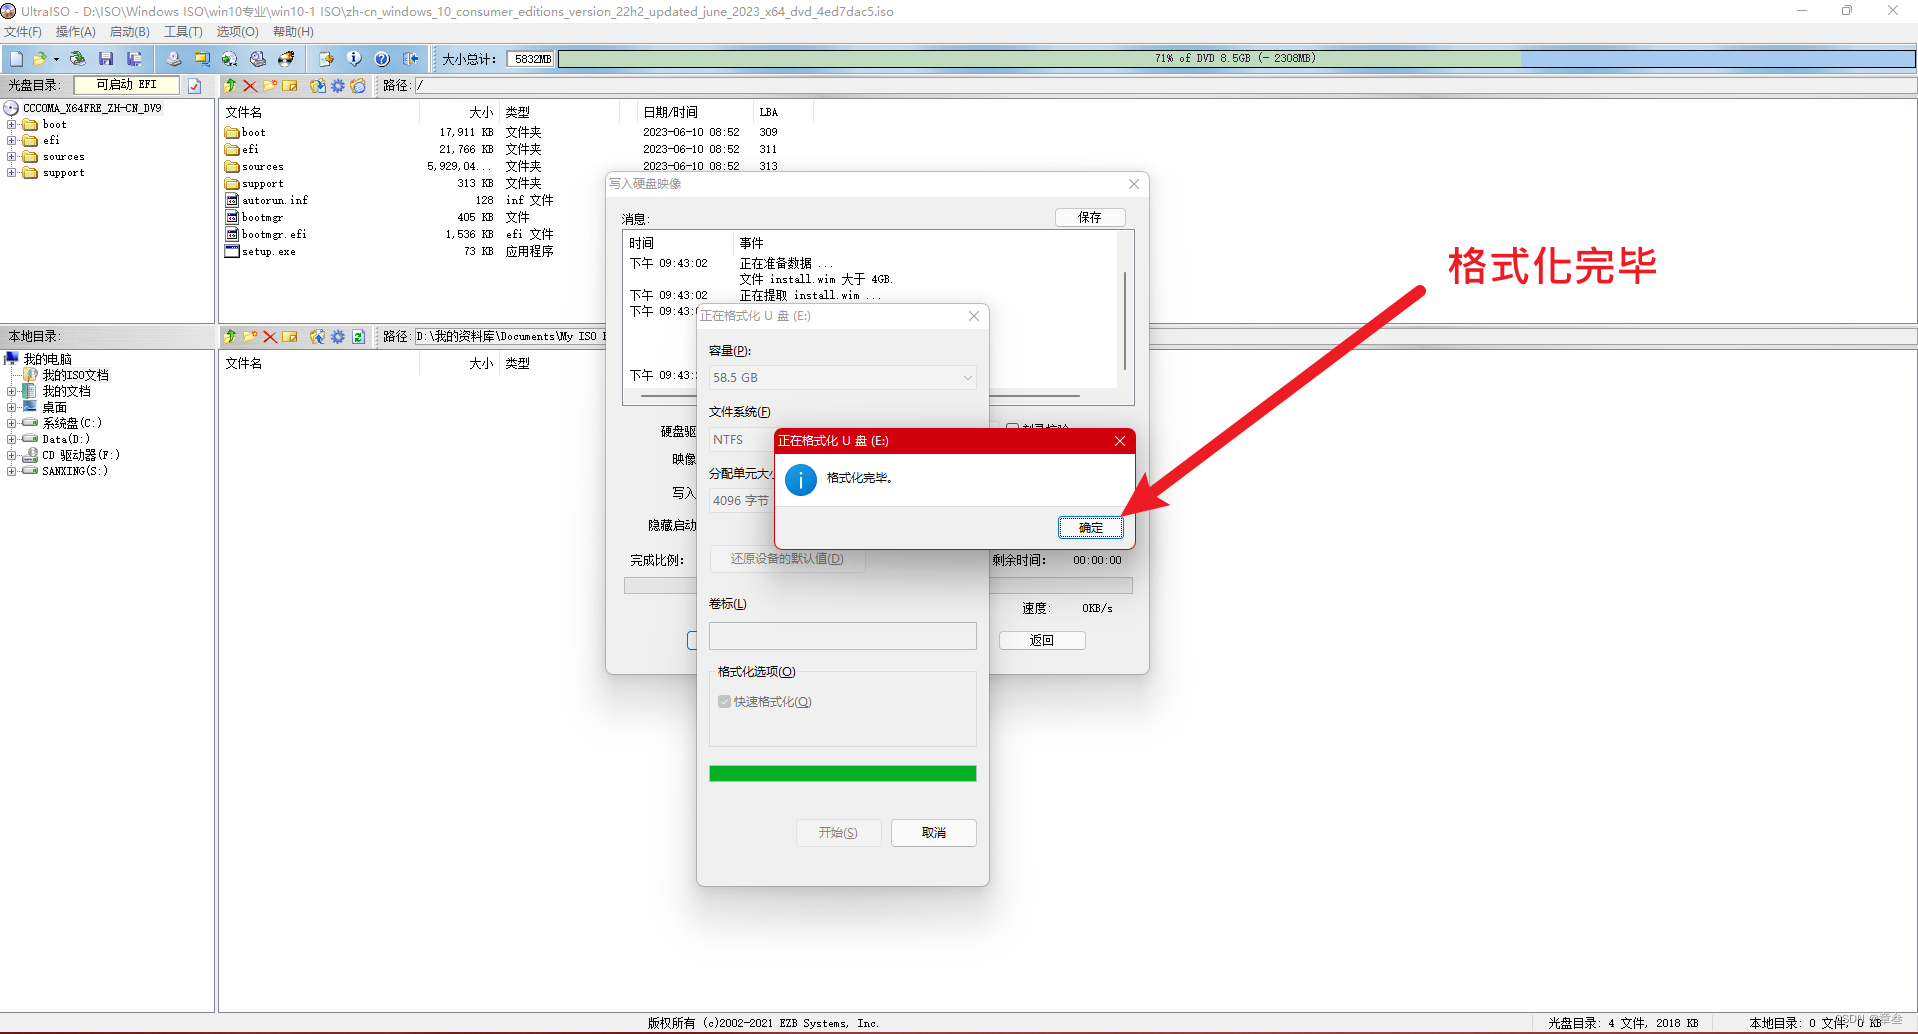Screen dimensions: 1918x1034
Task: Click the Add files toolbar icon
Action: click(326, 59)
